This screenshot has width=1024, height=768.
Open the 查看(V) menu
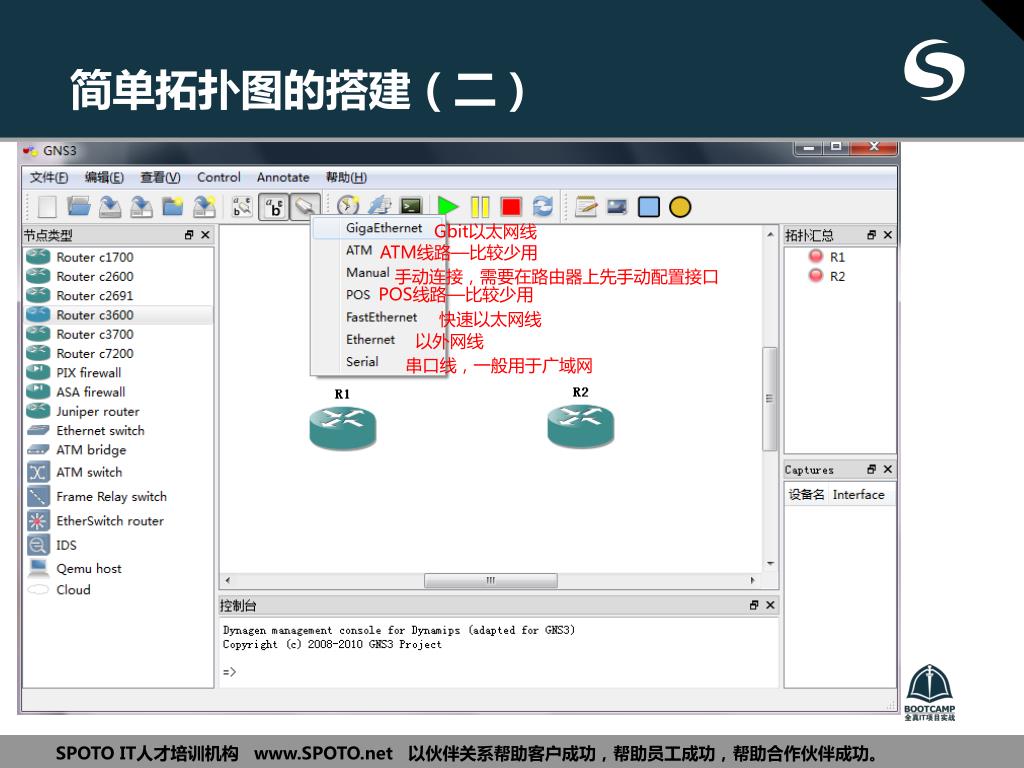pos(160,177)
